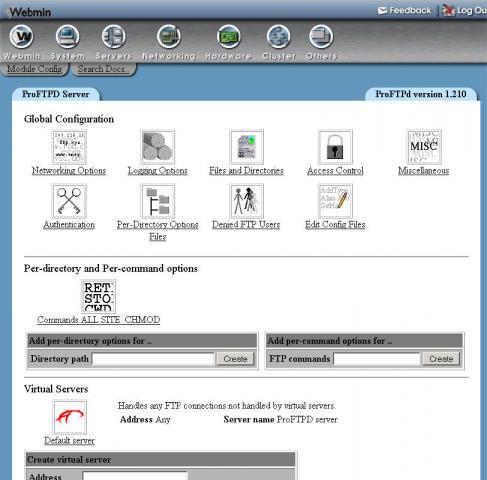Follow the Denied FTP Users link
Image resolution: width=487 pixels, height=480 pixels.
pos(246,225)
